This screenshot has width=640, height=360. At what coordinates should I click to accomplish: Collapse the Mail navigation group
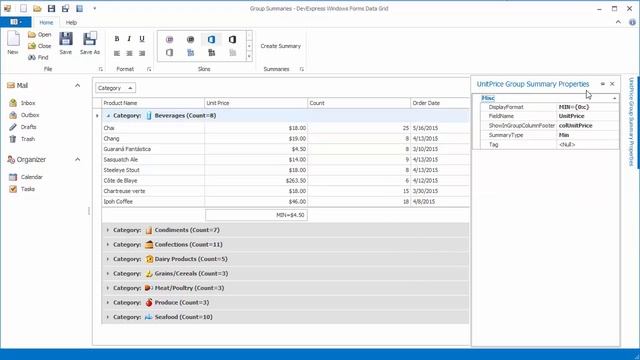(78, 85)
